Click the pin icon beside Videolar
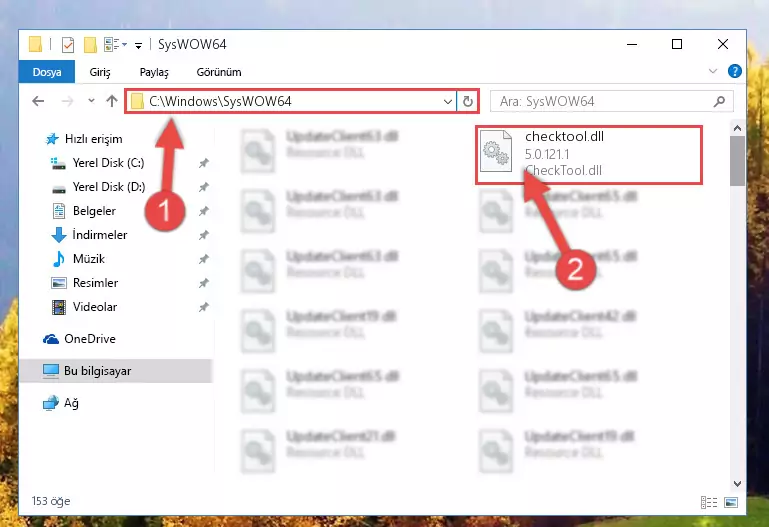Screen dimensions: 769x527 pos(204,307)
